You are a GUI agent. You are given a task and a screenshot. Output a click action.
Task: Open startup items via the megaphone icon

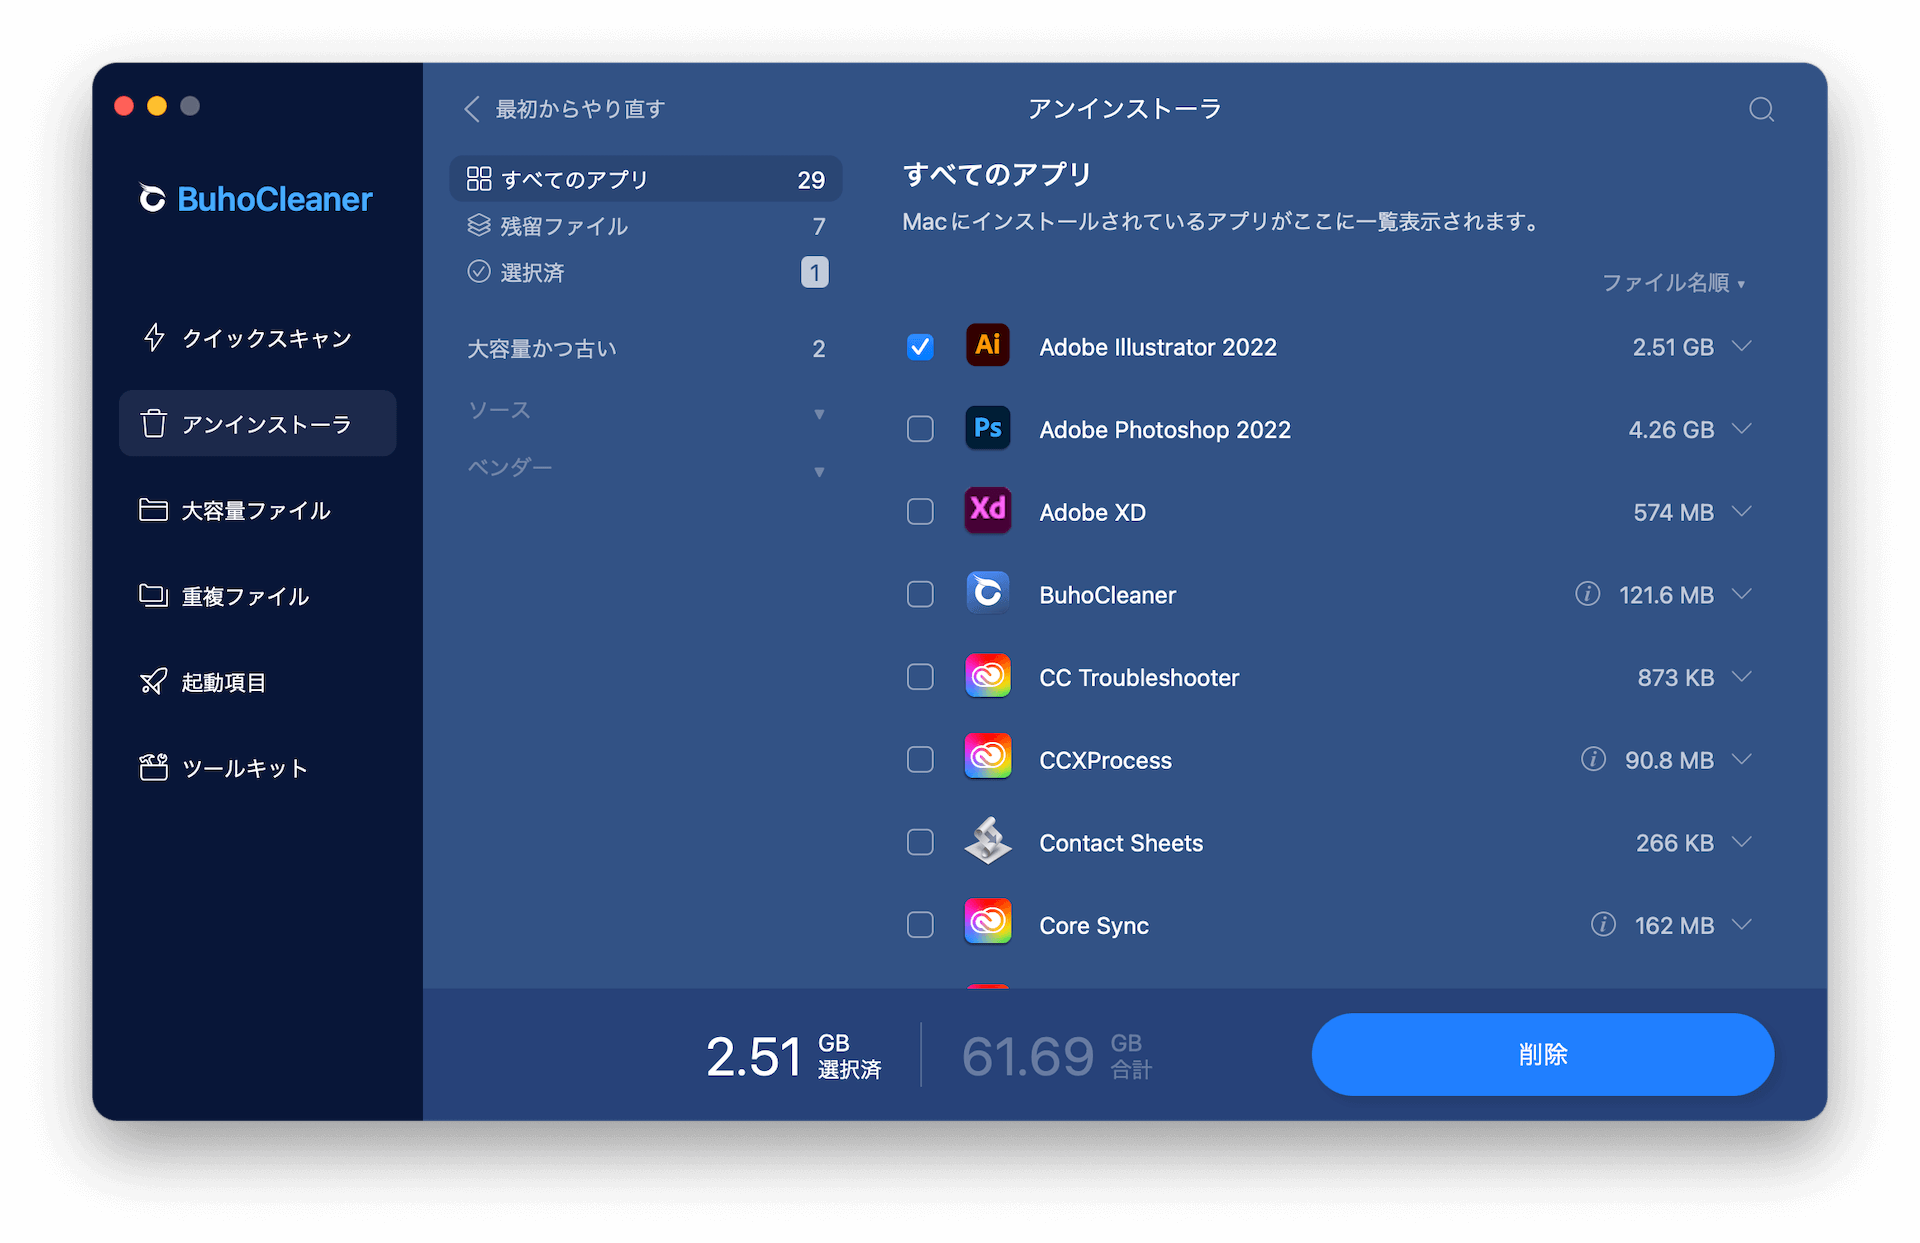(155, 681)
